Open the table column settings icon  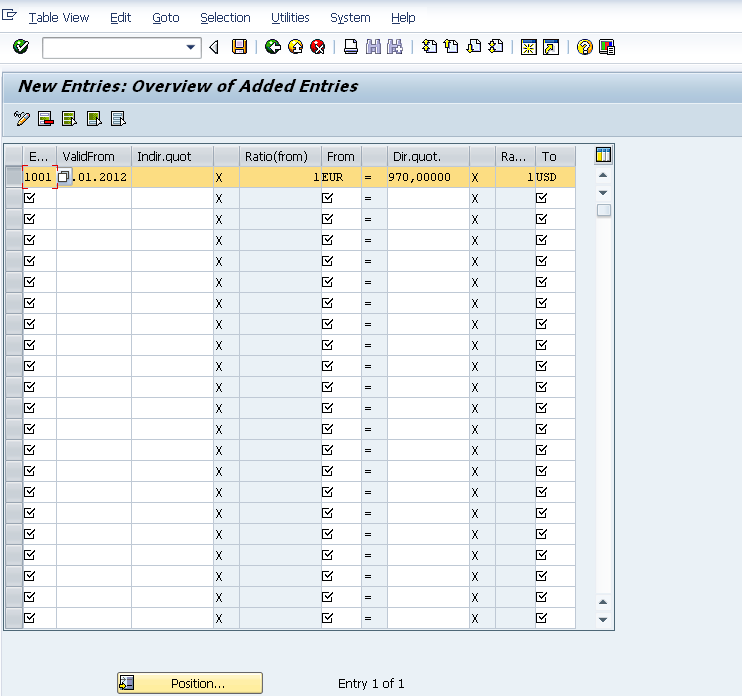pyautogui.click(x=603, y=155)
